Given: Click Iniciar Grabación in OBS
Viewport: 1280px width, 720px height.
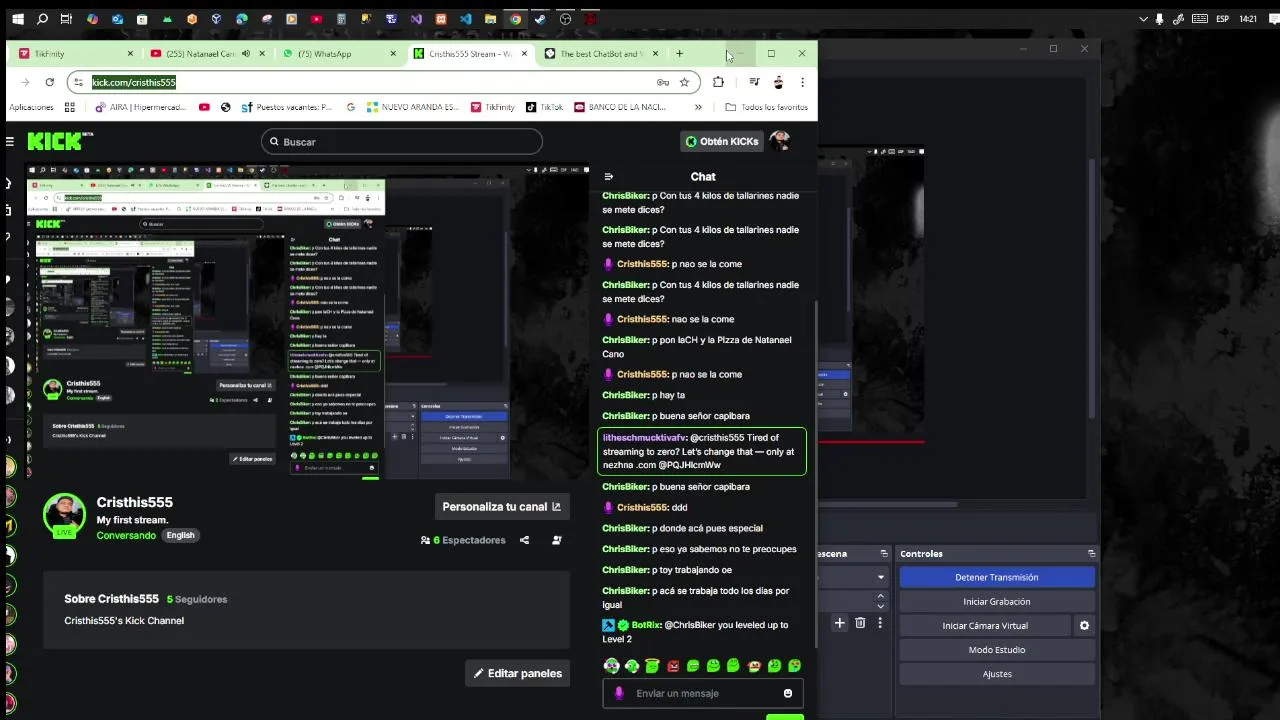Looking at the screenshot, I should (x=997, y=601).
